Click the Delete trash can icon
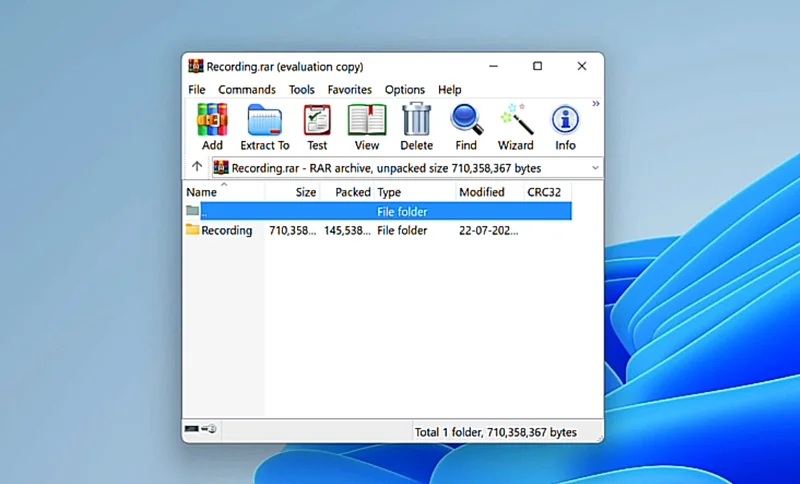 [x=416, y=120]
